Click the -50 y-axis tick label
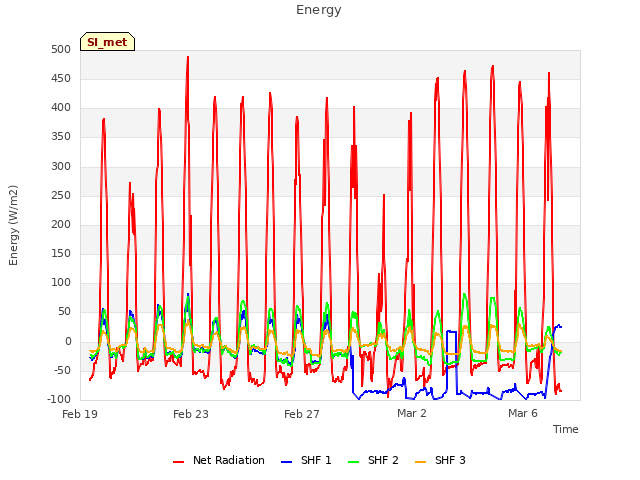The width and height of the screenshot is (640, 480). [x=62, y=371]
